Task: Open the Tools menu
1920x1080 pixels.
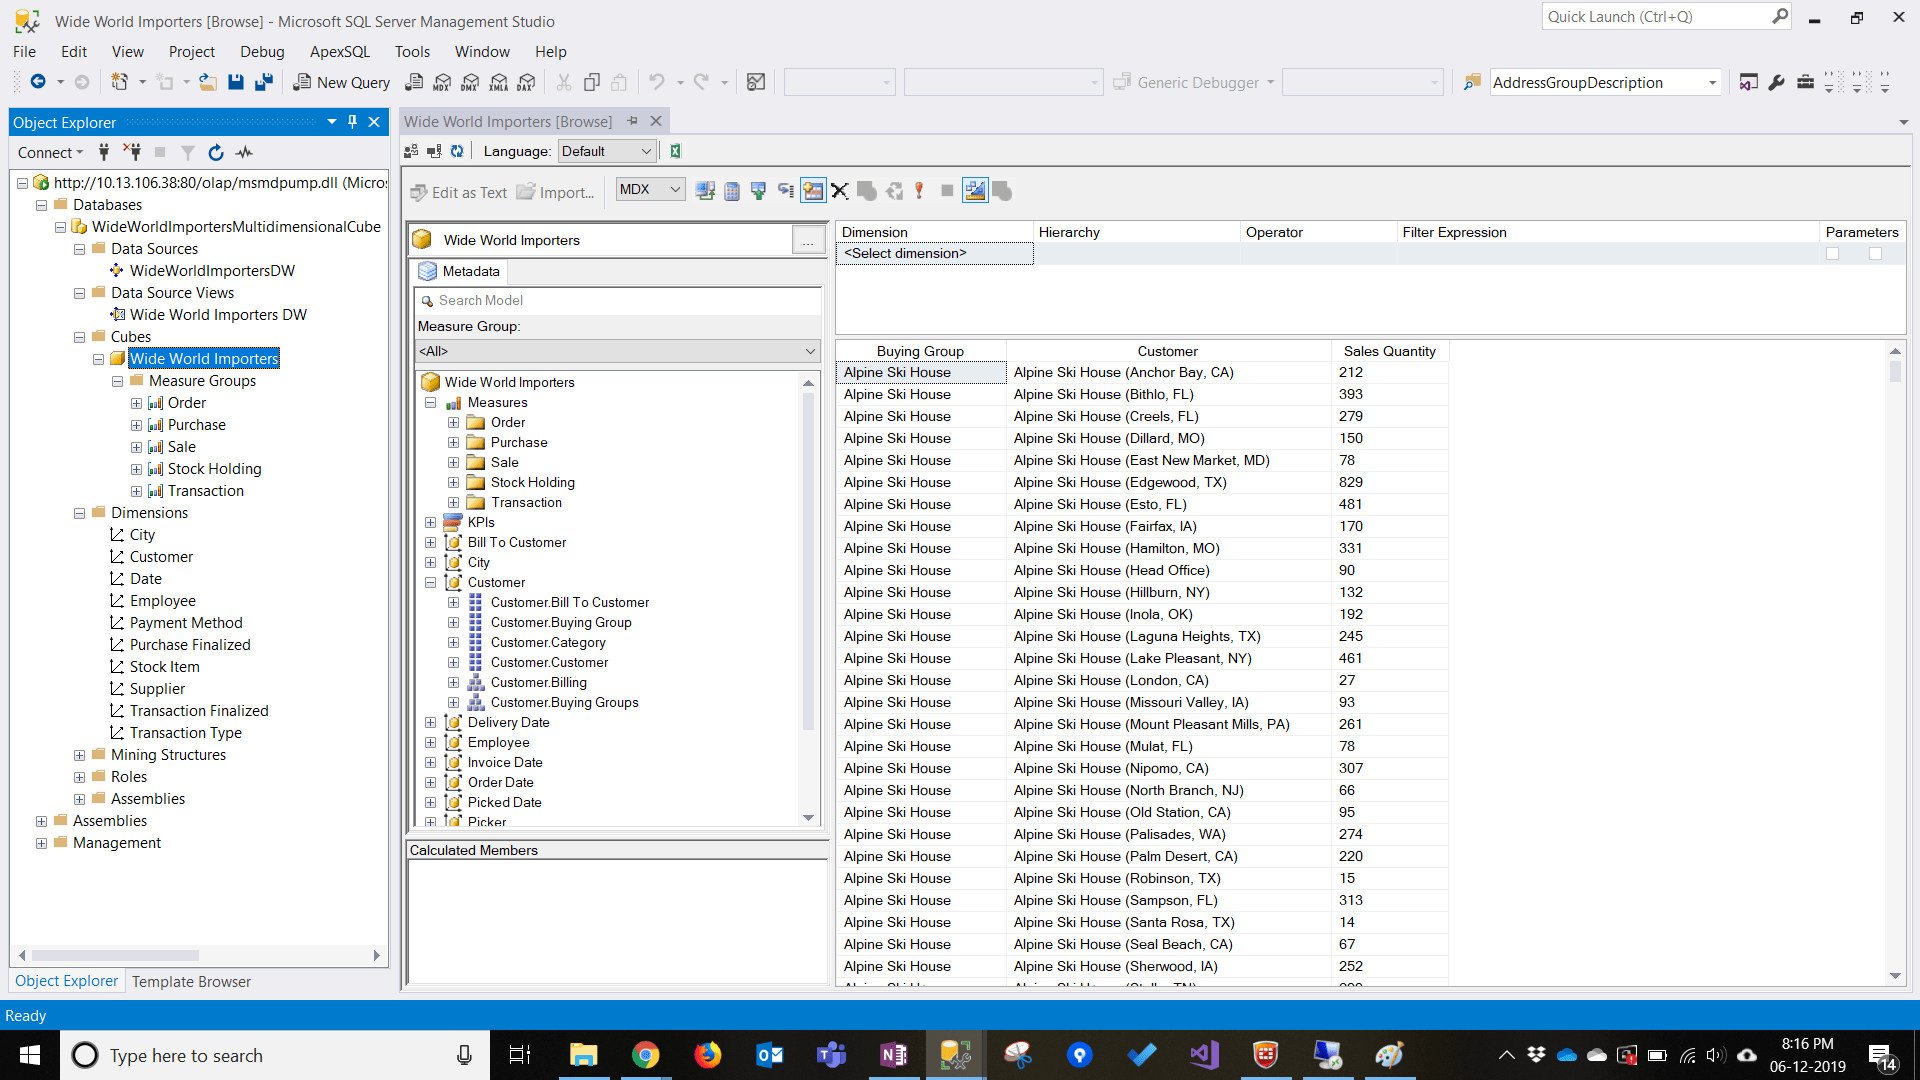Action: click(411, 52)
